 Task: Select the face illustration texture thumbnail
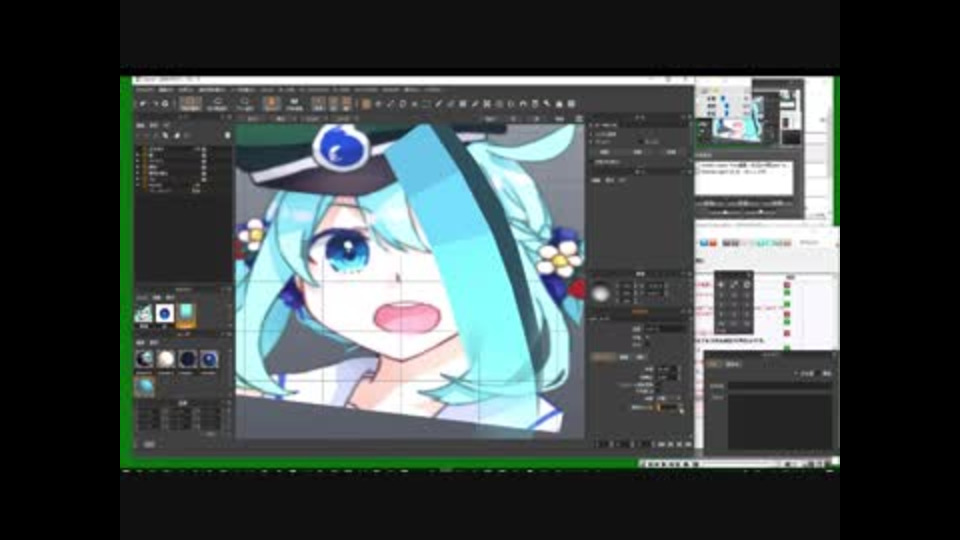coord(143,314)
